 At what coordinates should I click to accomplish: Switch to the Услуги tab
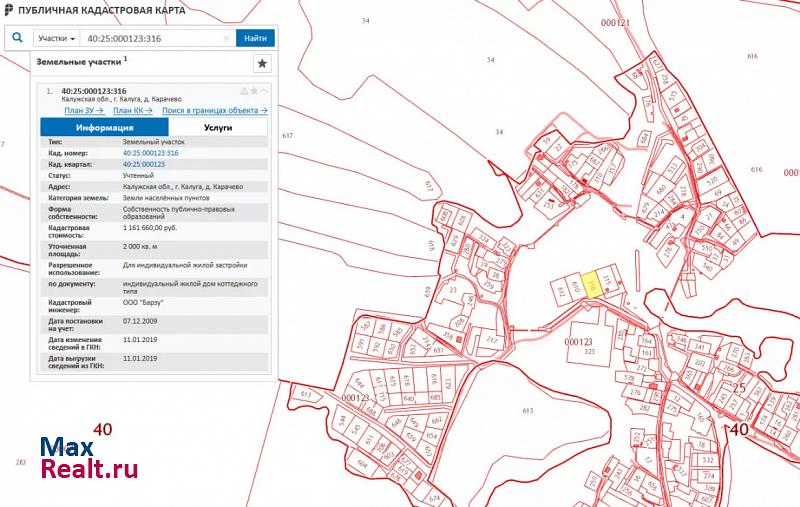point(217,128)
